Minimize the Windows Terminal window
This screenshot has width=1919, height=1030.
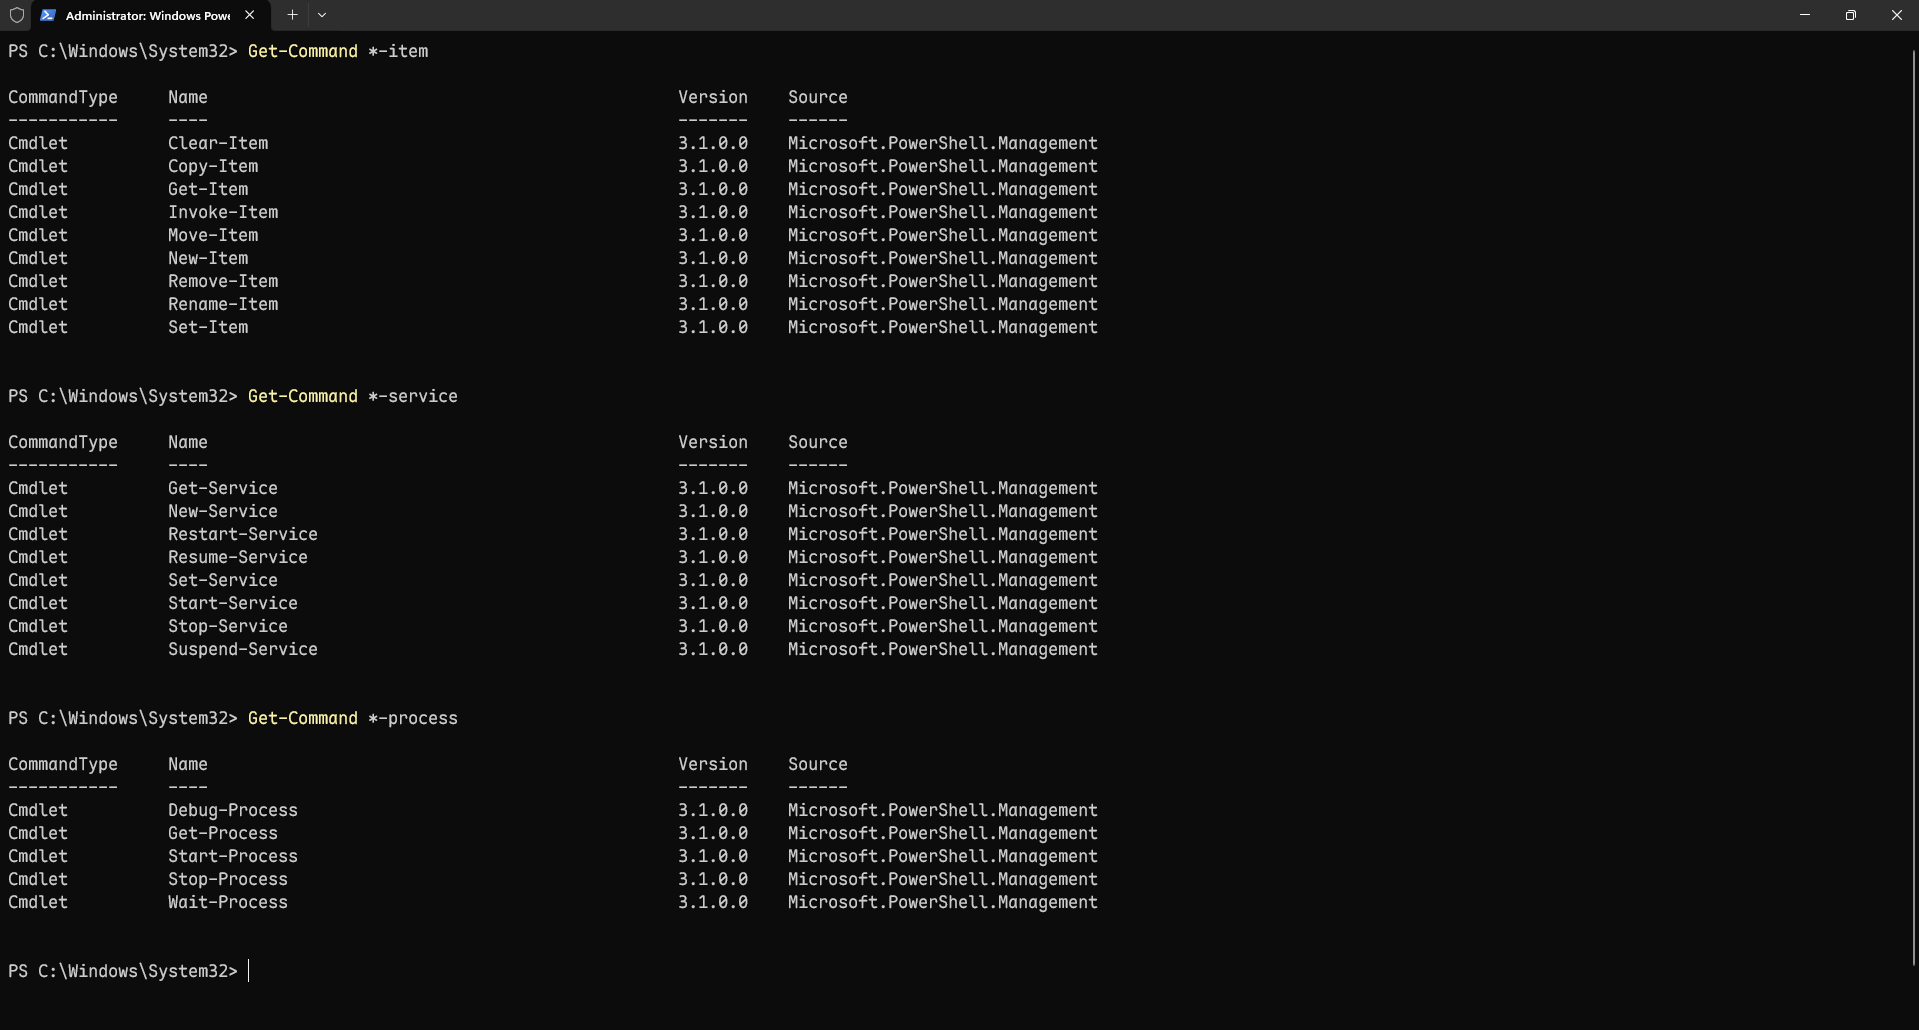(x=1804, y=15)
